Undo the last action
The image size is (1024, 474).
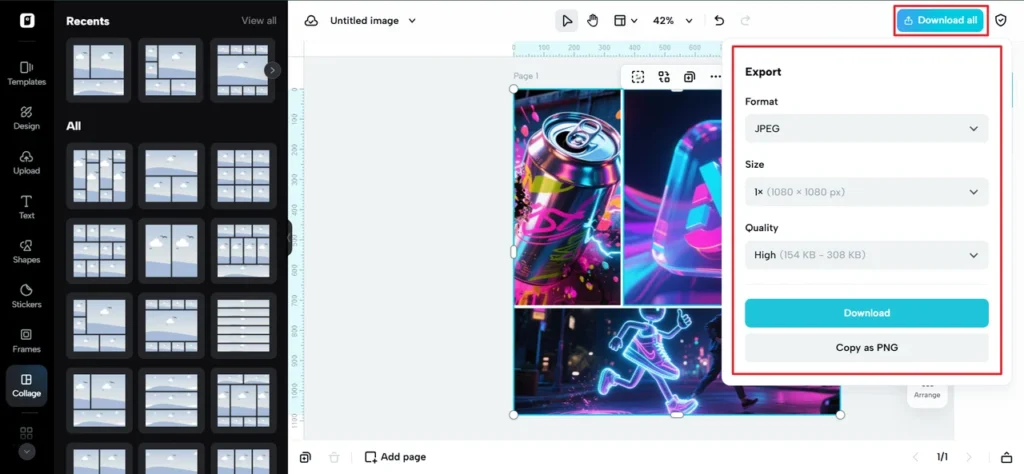(719, 21)
